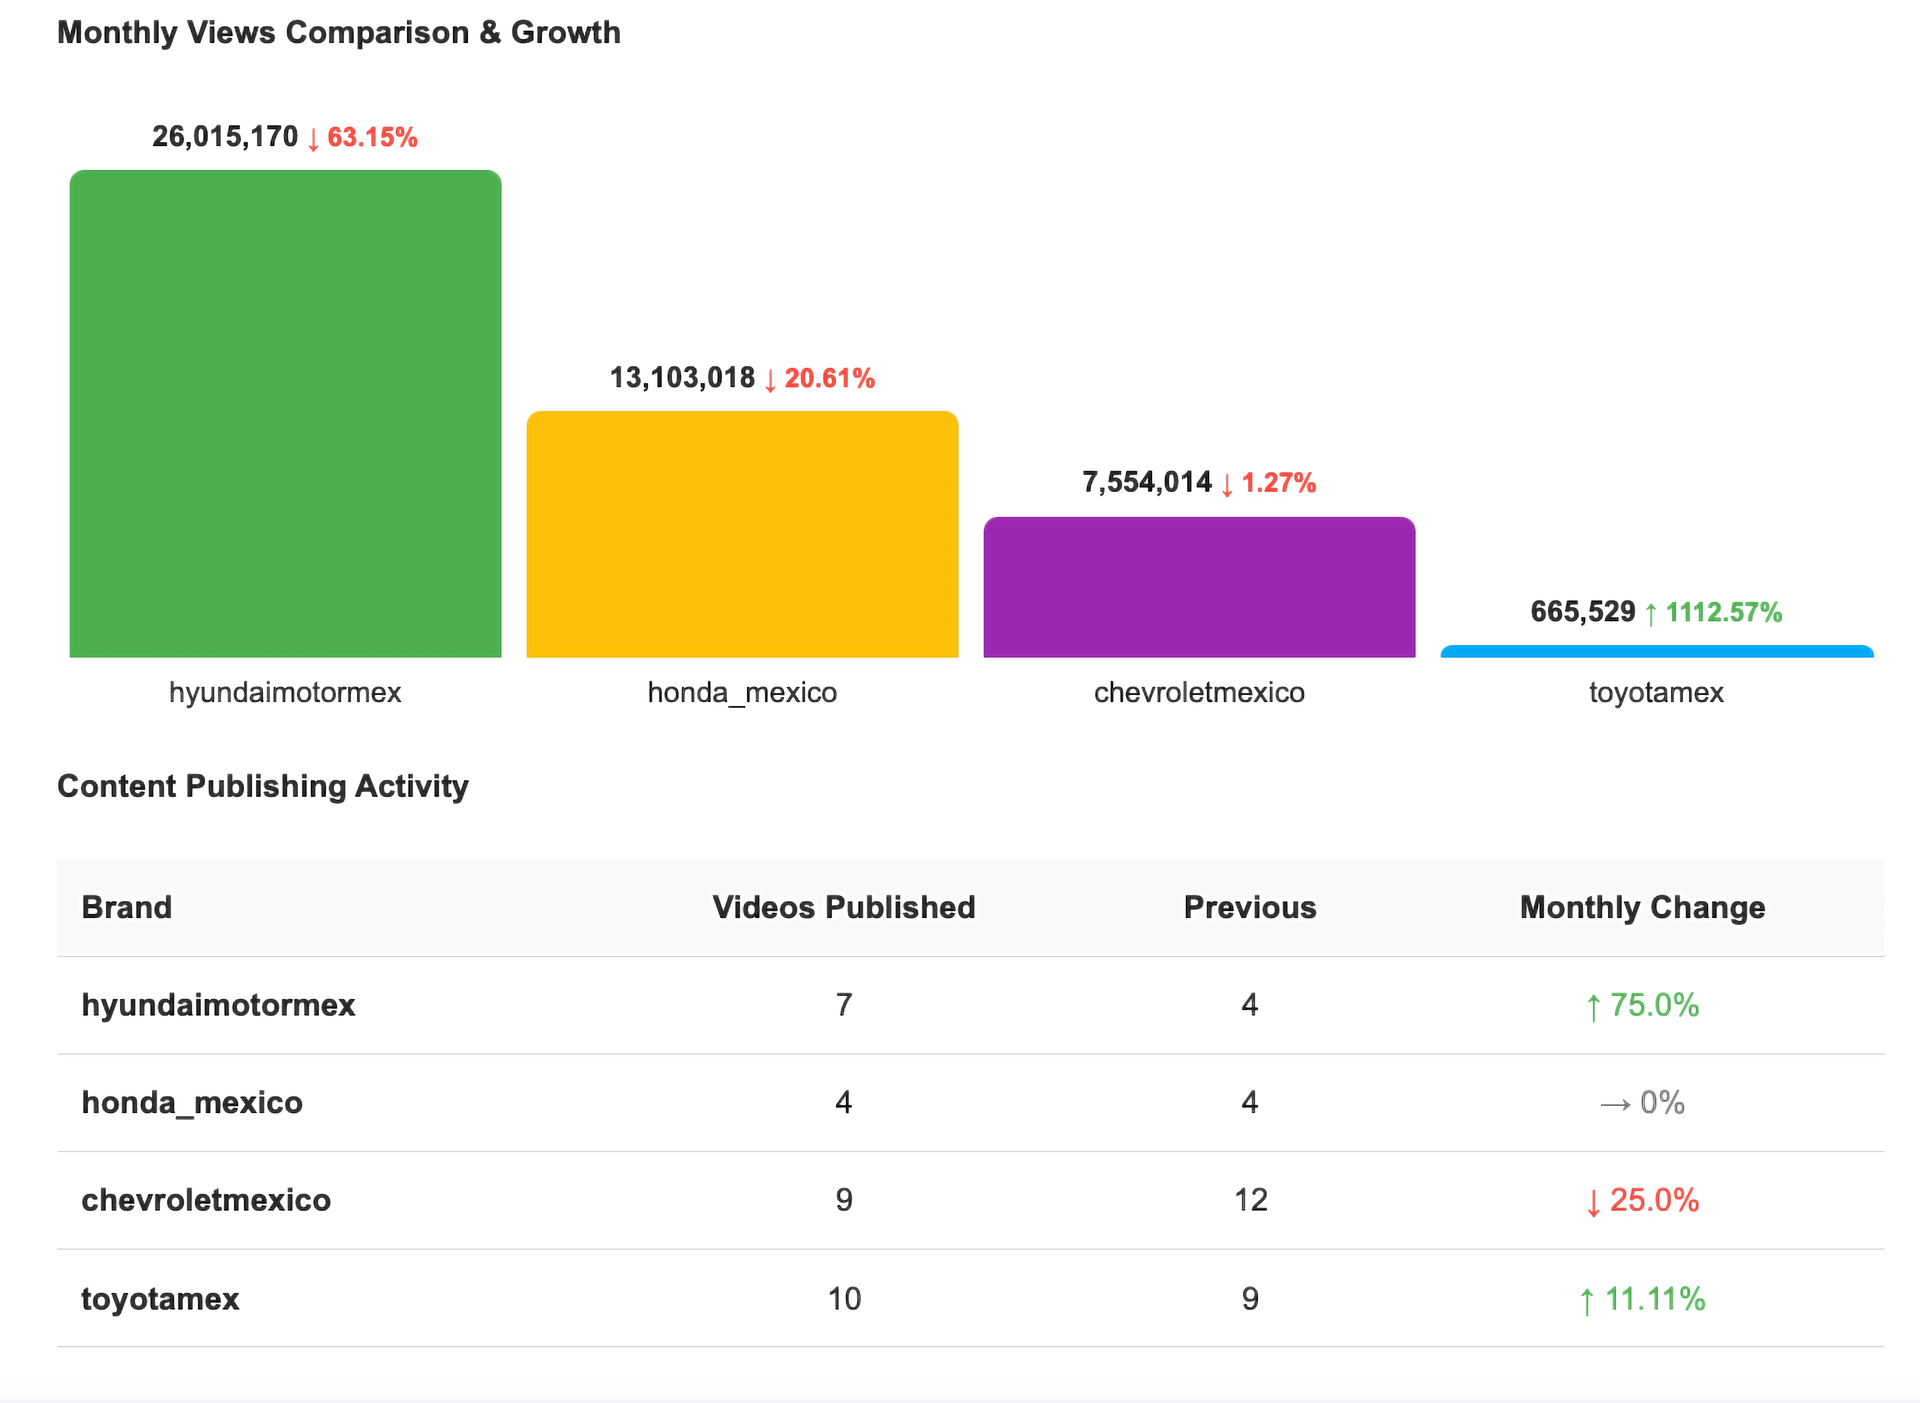1920x1403 pixels.
Task: Click the 0% monthly change cell
Action: click(1643, 1102)
